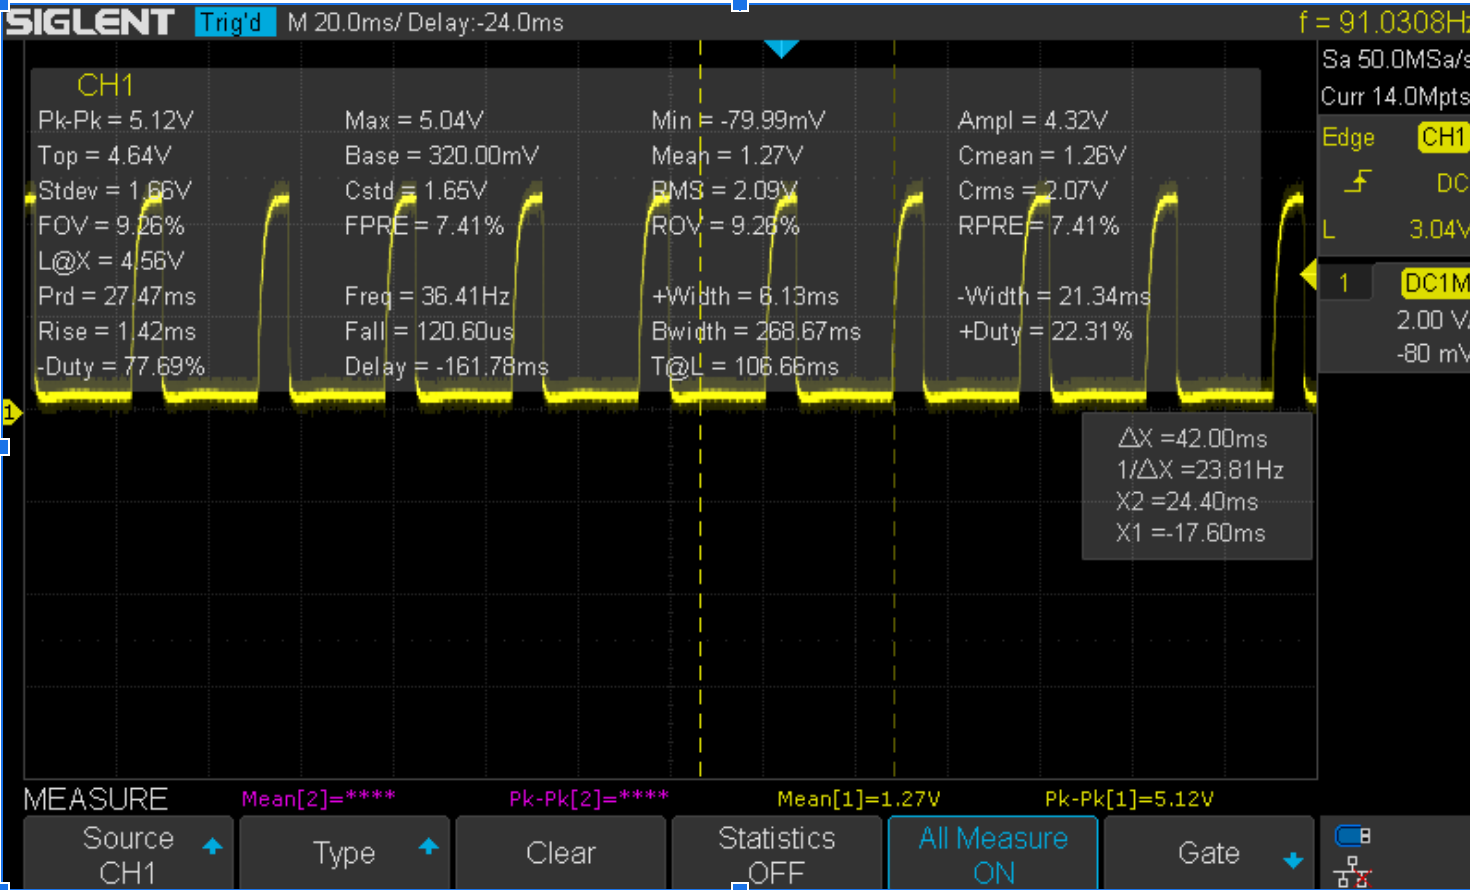The height and width of the screenshot is (890, 1470).
Task: Click the Mean[1]=1.27V bottom readout
Action: click(859, 798)
